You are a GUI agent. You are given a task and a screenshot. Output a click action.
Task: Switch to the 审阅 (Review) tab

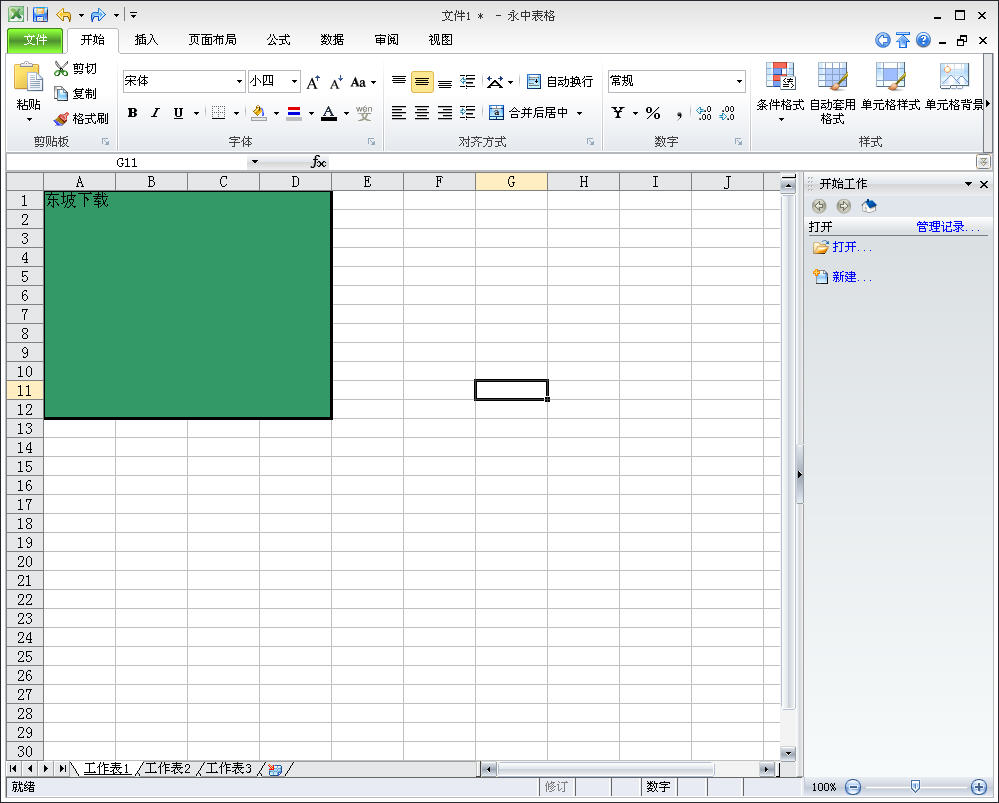[386, 40]
